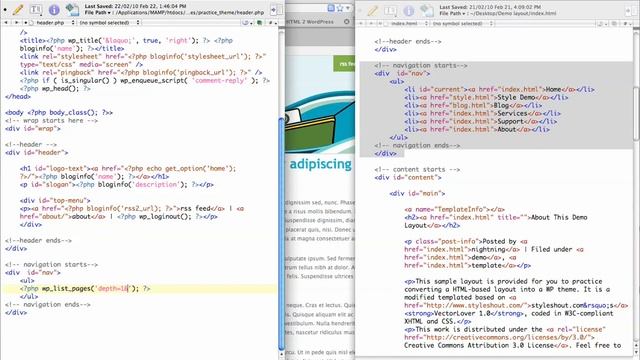Image resolution: width=640 pixels, height=360 pixels.
Task: Click the '<!-- navigation starts-->' comment in header.php
Action: click(51, 264)
